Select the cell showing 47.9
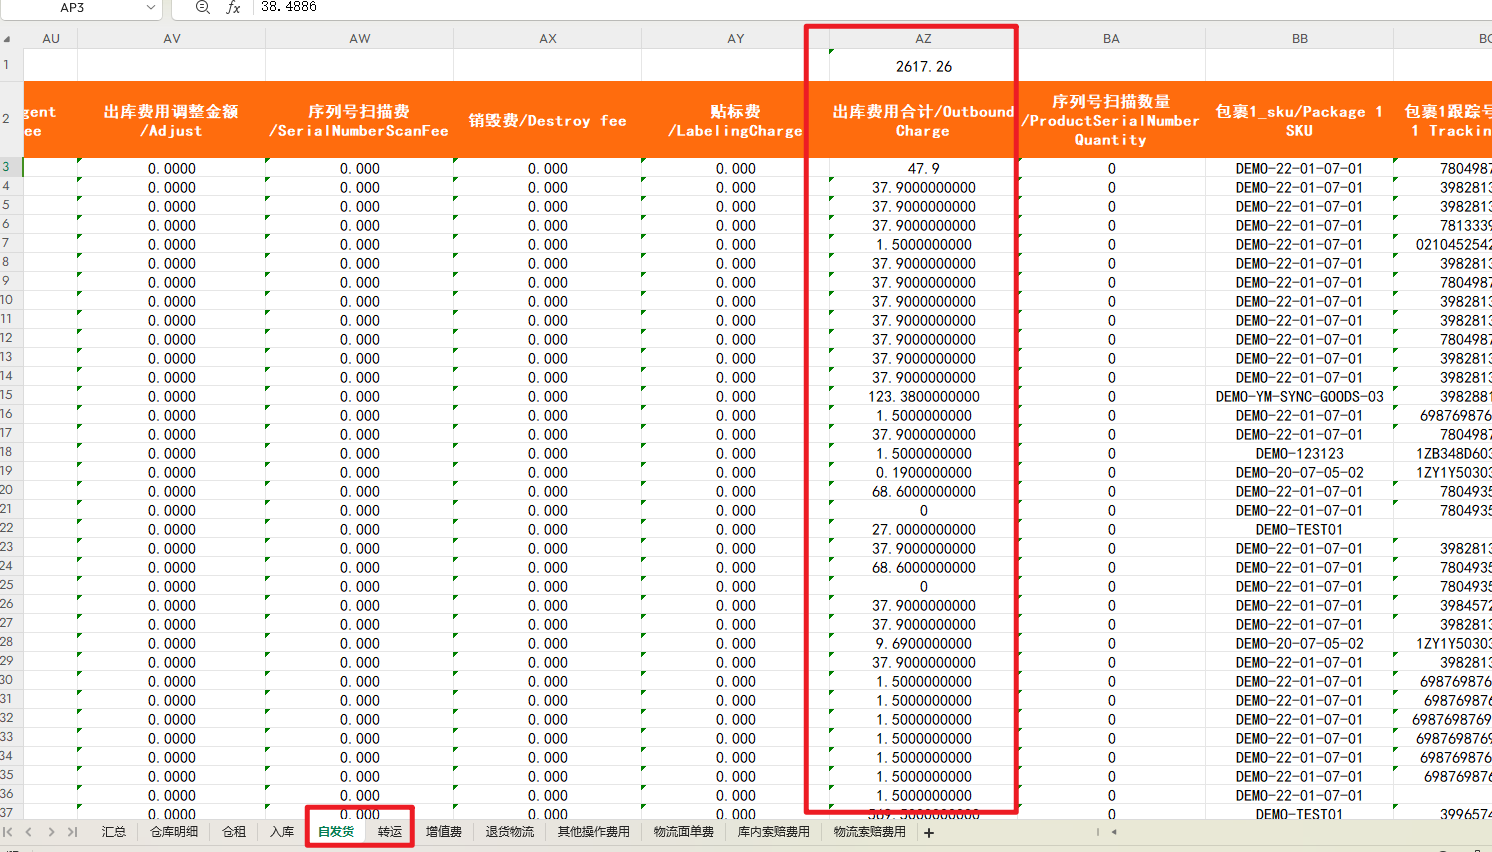Image resolution: width=1492 pixels, height=852 pixels. point(924,168)
